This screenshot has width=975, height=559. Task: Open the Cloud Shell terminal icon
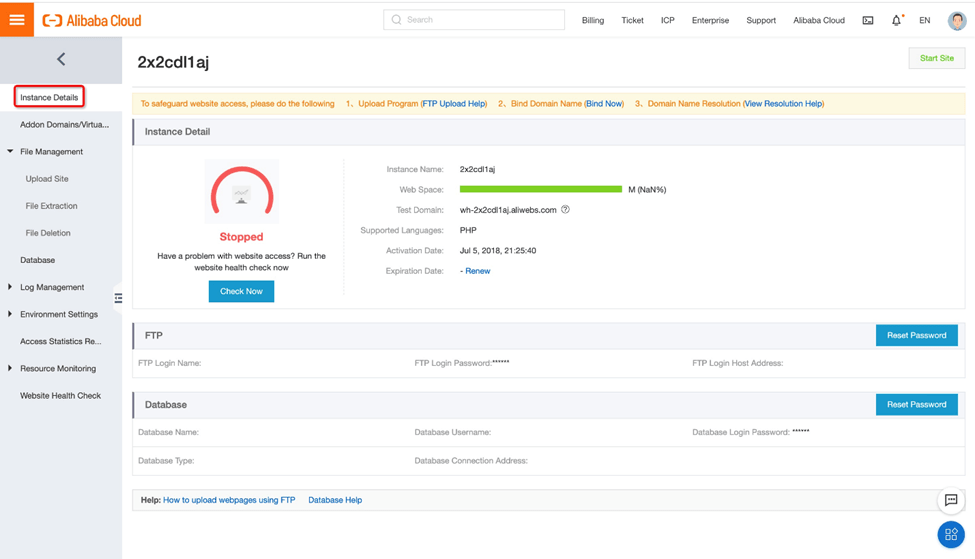(x=867, y=20)
